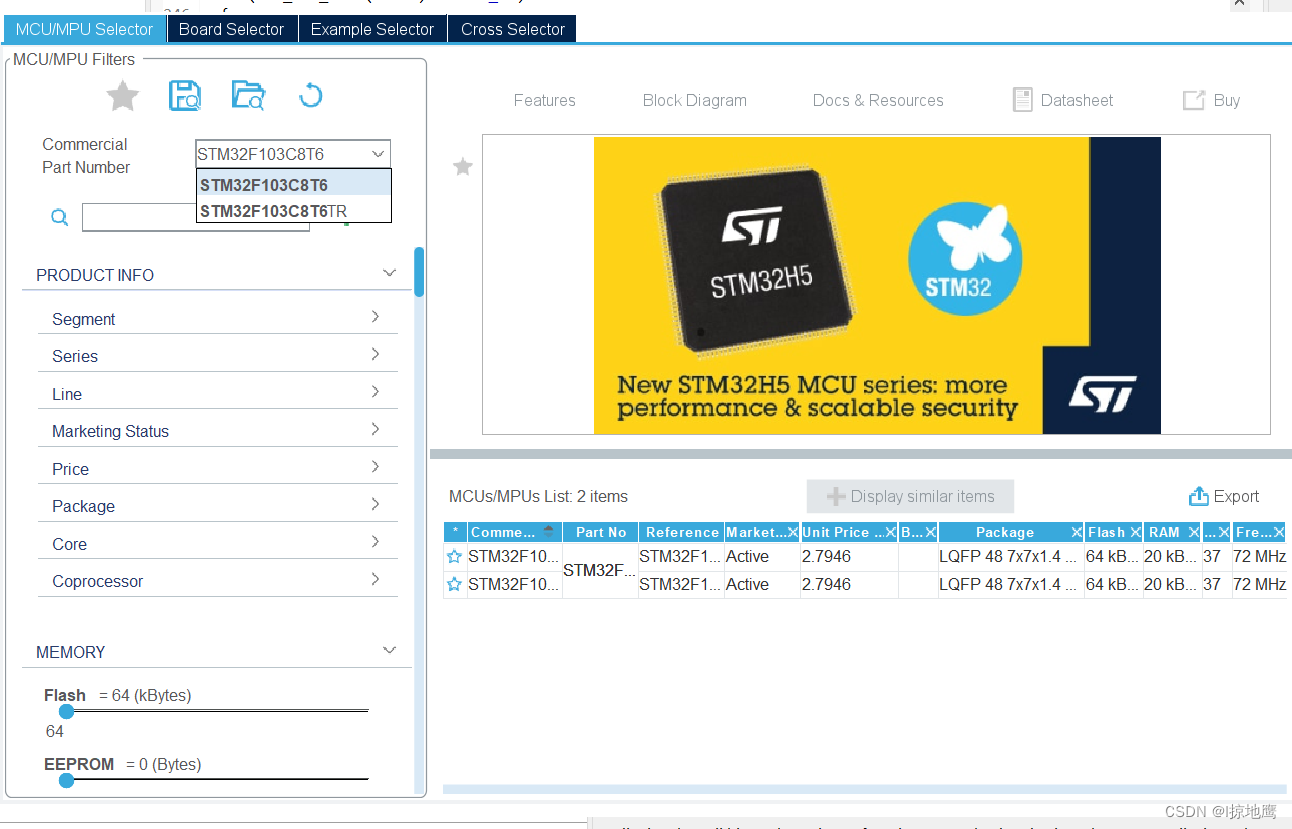Choose STM32F103C8T6TR from the dropdown list
Image resolution: width=1292 pixels, height=829 pixels.
[293, 211]
